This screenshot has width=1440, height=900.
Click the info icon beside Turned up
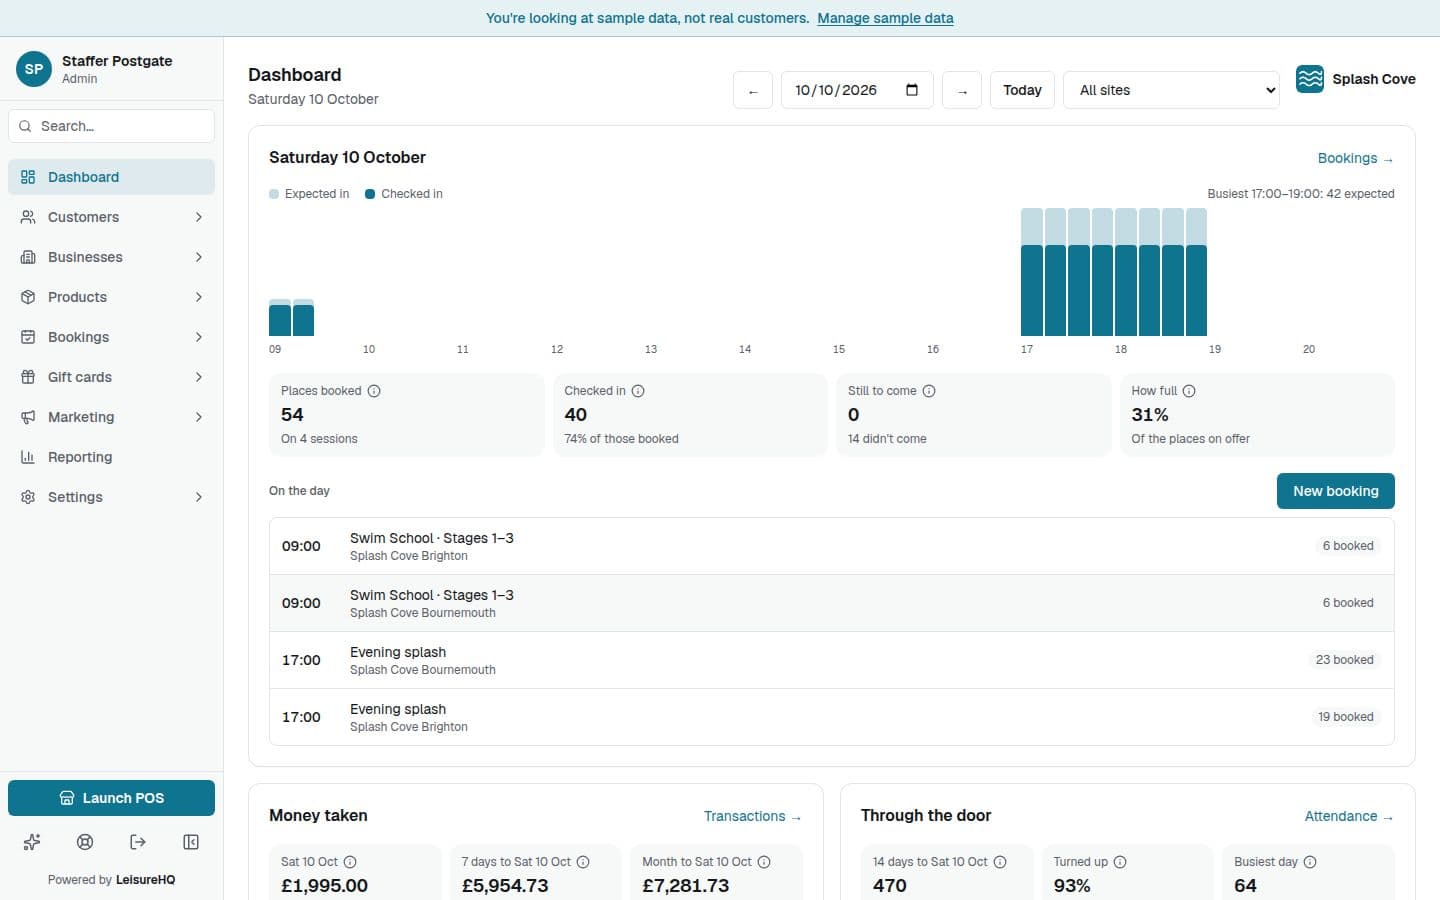click(1120, 862)
